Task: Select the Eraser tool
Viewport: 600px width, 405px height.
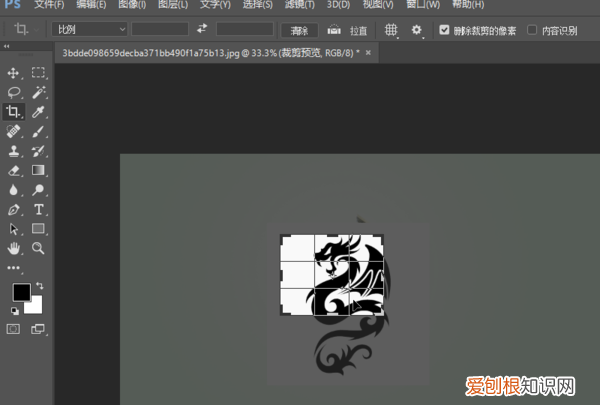Action: click(14, 170)
